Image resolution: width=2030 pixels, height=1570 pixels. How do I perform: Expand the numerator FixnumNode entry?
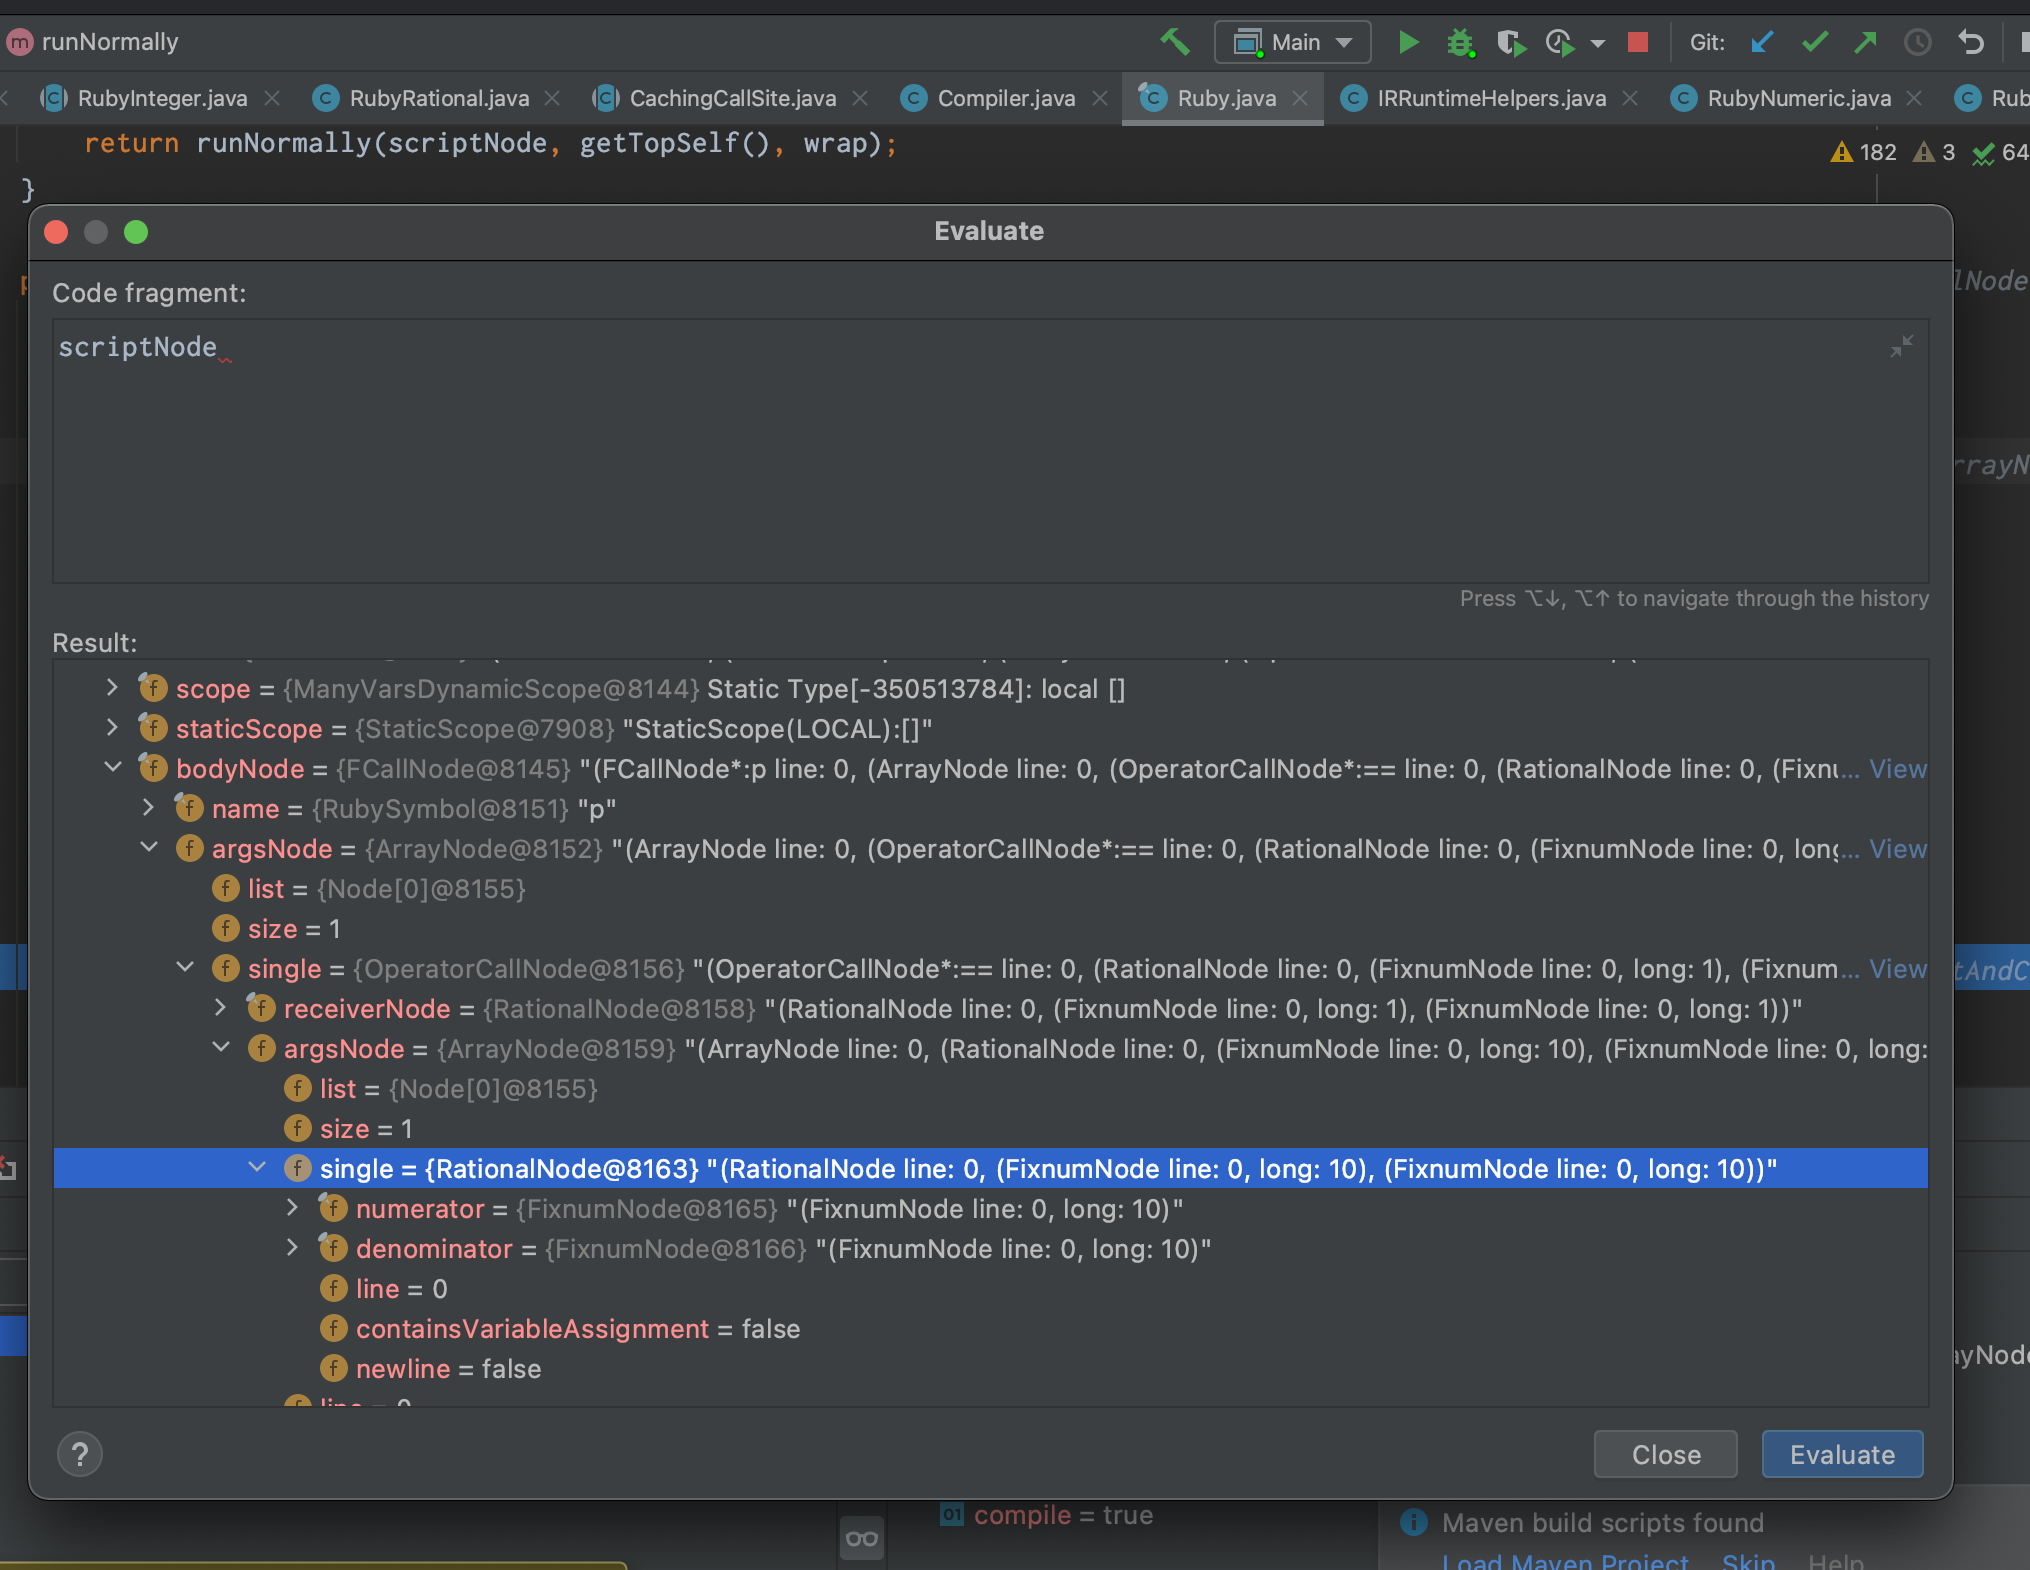291,1208
